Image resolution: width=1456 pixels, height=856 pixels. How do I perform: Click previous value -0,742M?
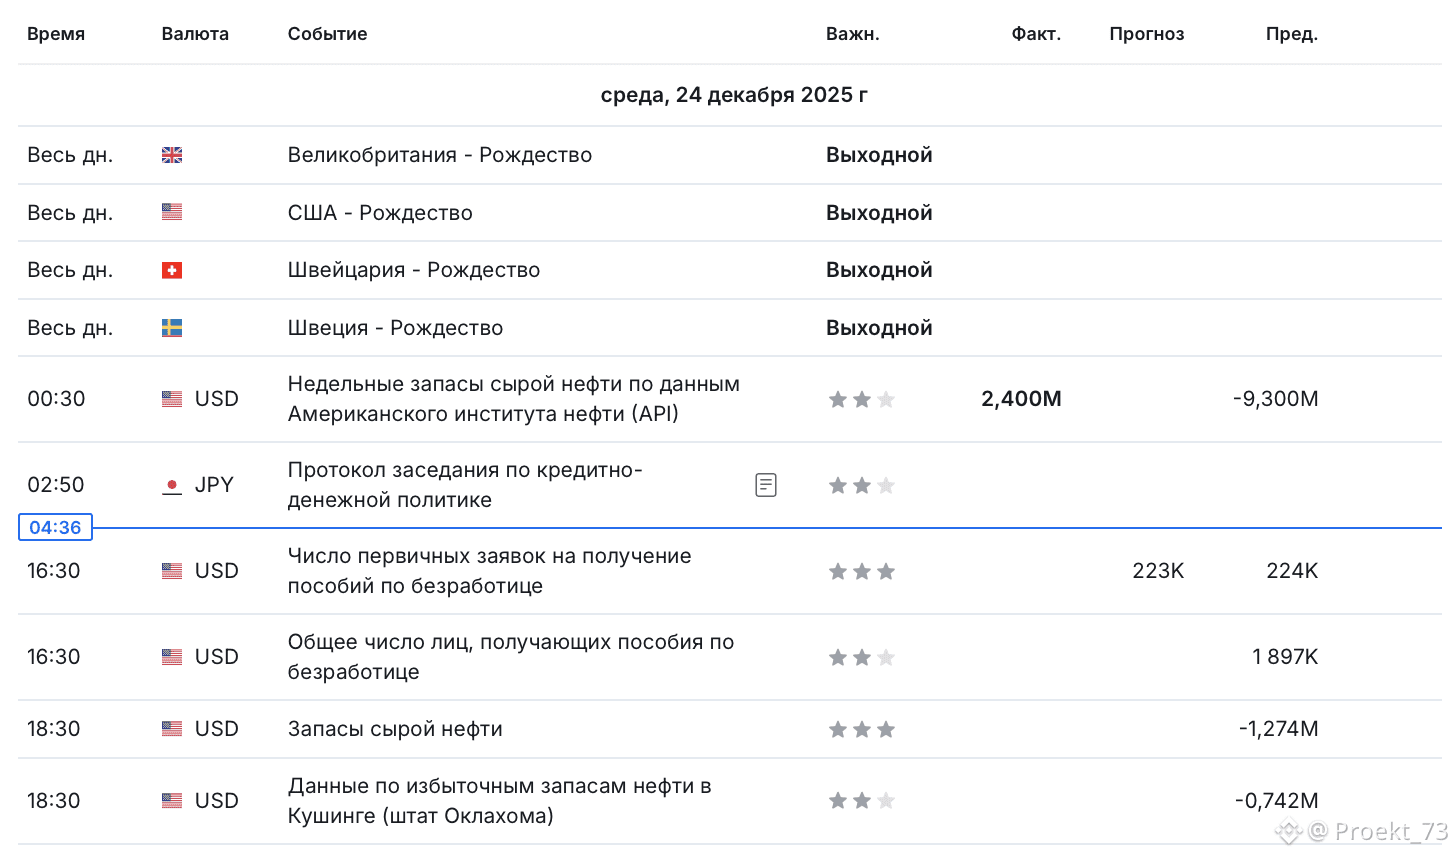pyautogui.click(x=1276, y=801)
